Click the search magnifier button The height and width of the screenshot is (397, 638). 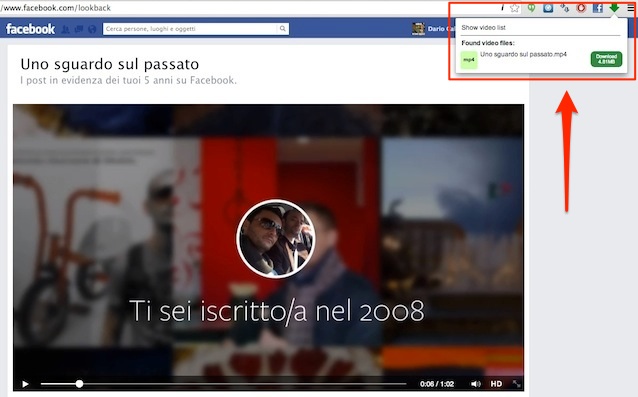click(x=283, y=29)
